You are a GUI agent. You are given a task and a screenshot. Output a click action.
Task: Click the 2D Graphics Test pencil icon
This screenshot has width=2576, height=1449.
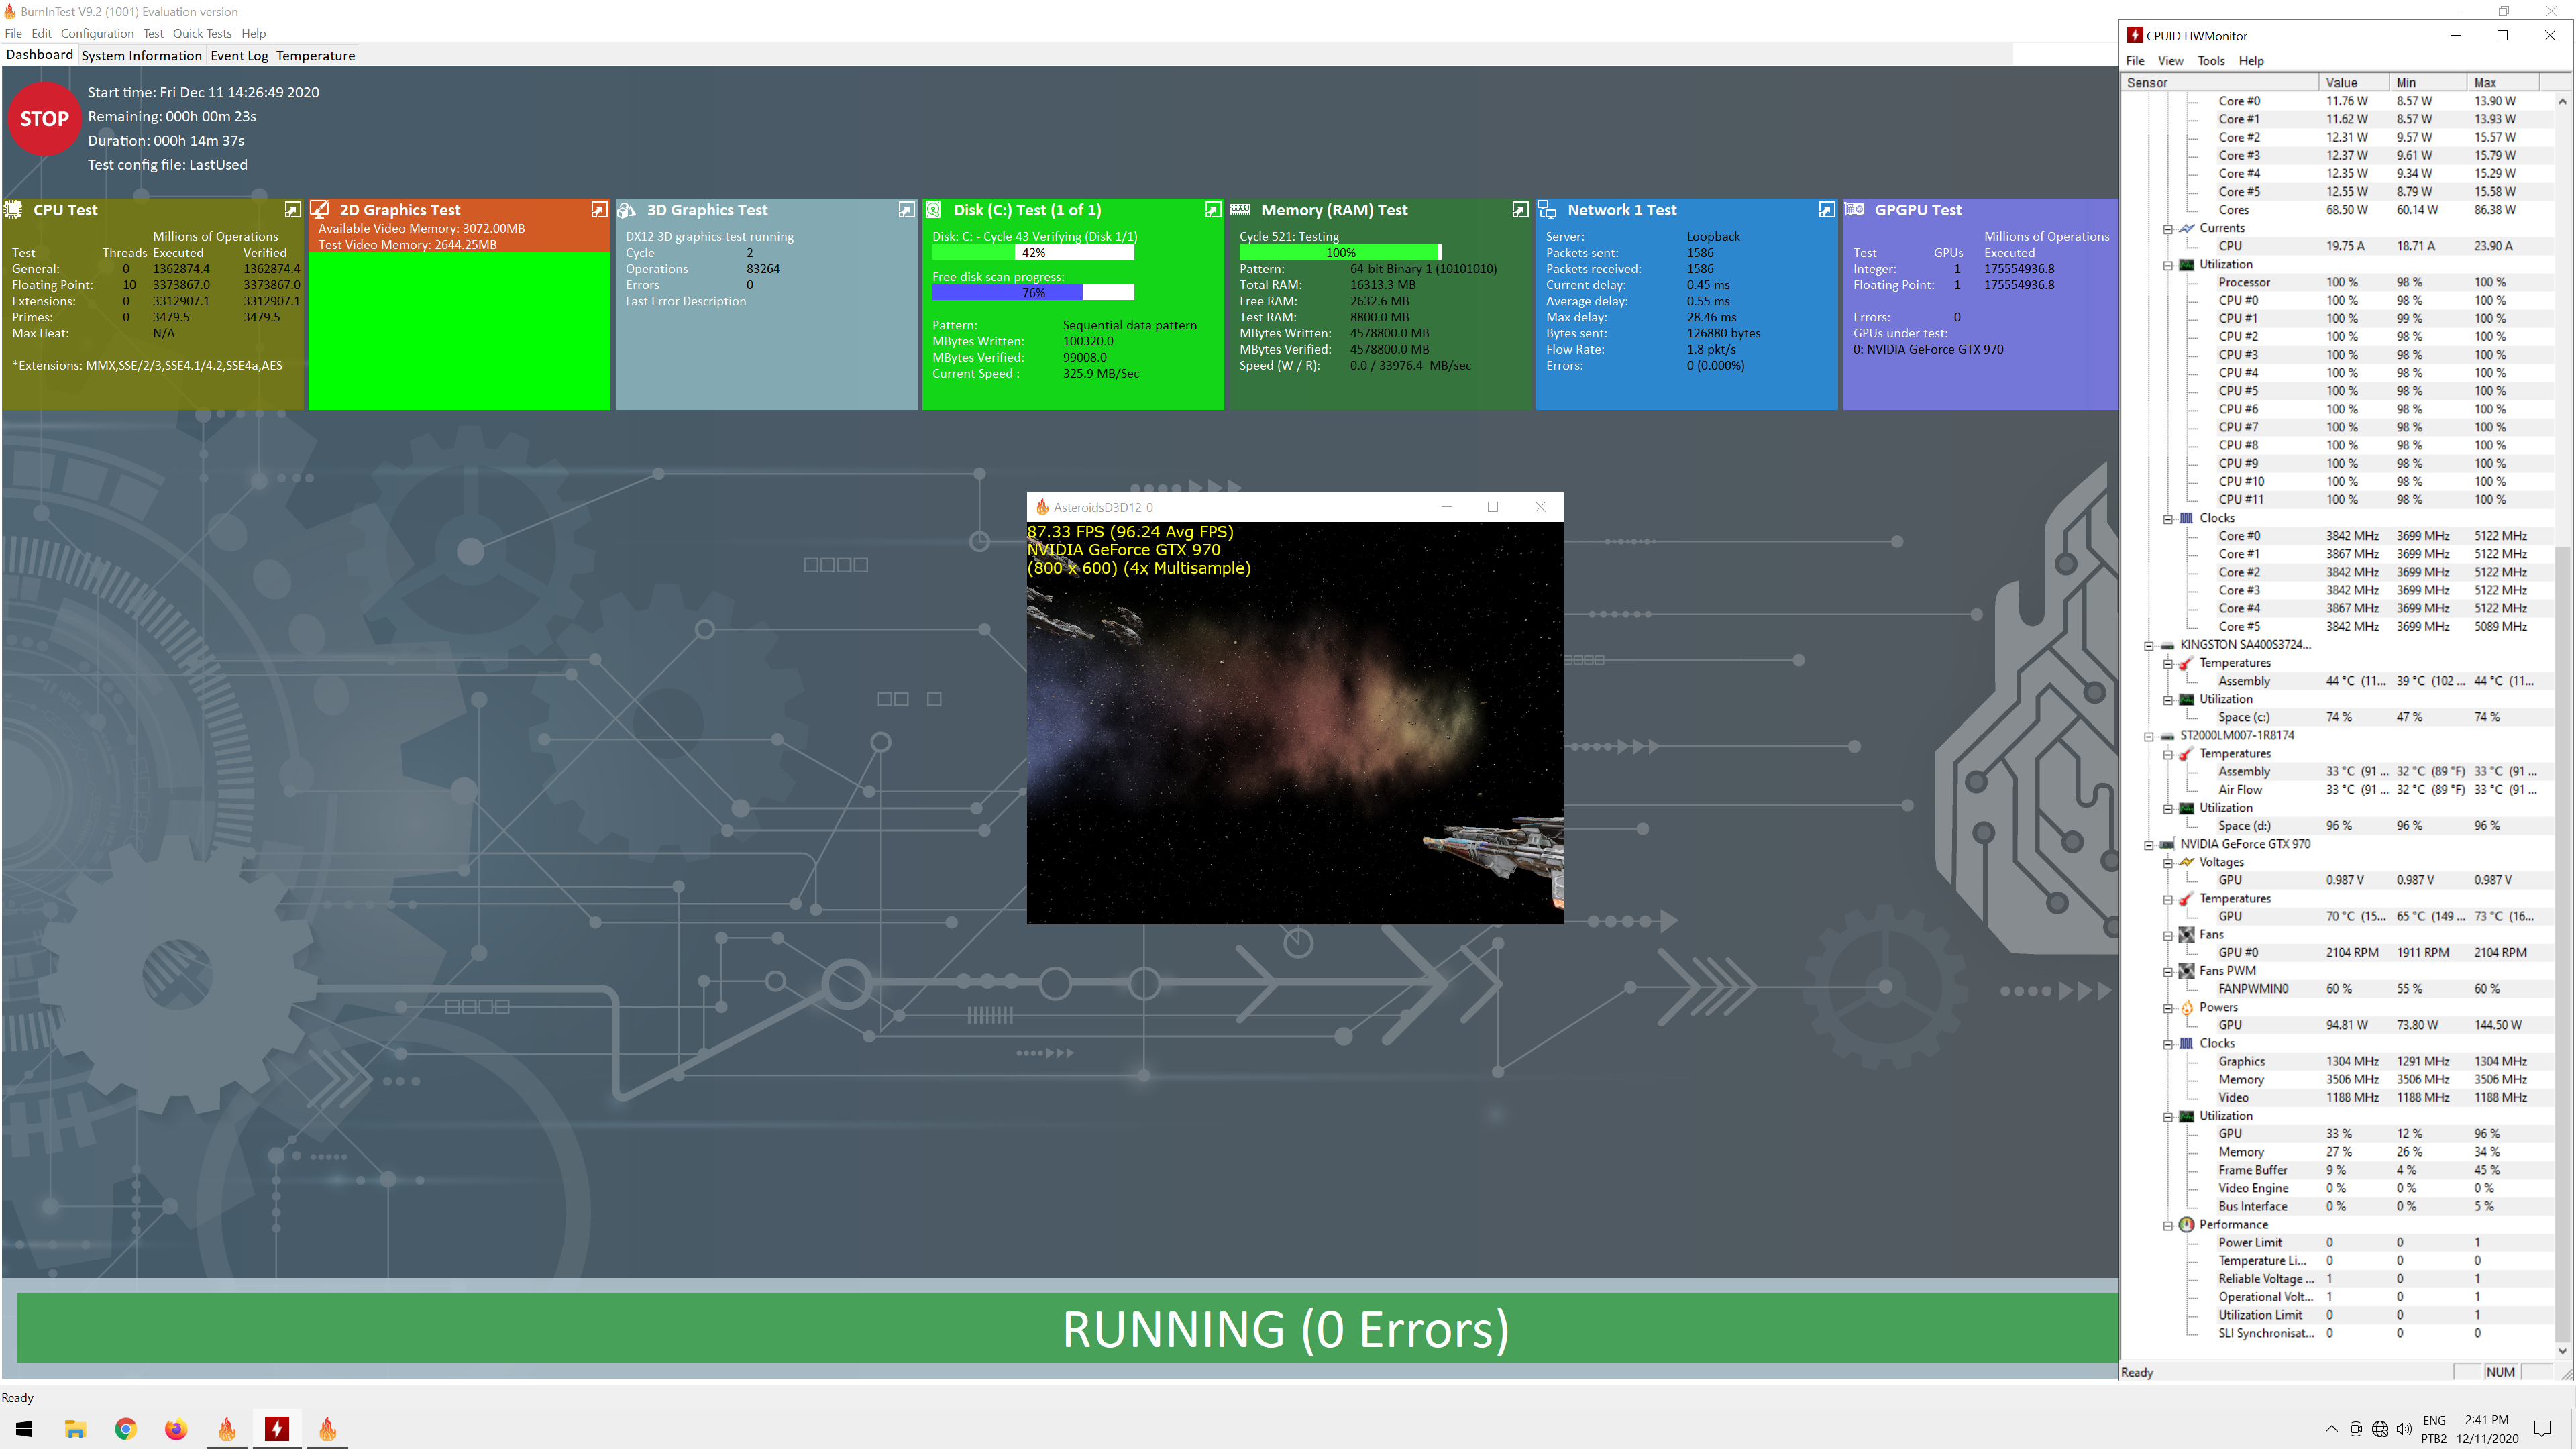pos(320,209)
